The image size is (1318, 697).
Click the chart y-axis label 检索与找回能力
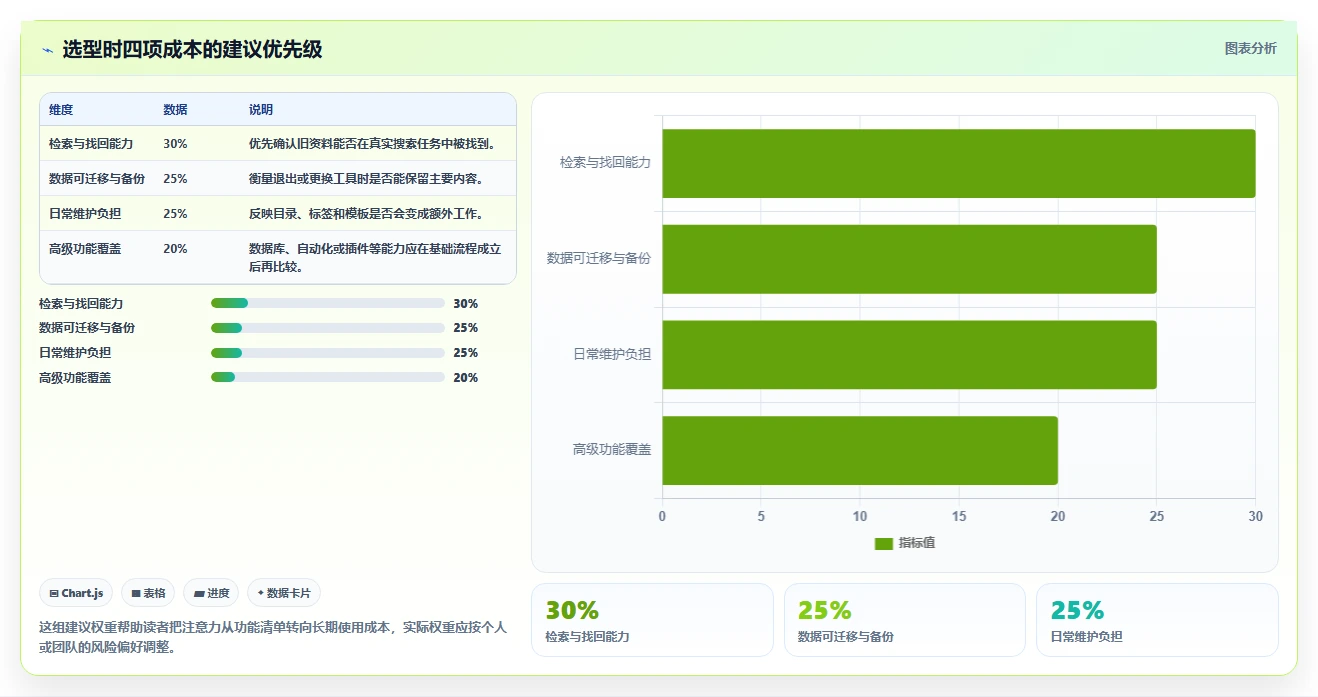[605, 163]
